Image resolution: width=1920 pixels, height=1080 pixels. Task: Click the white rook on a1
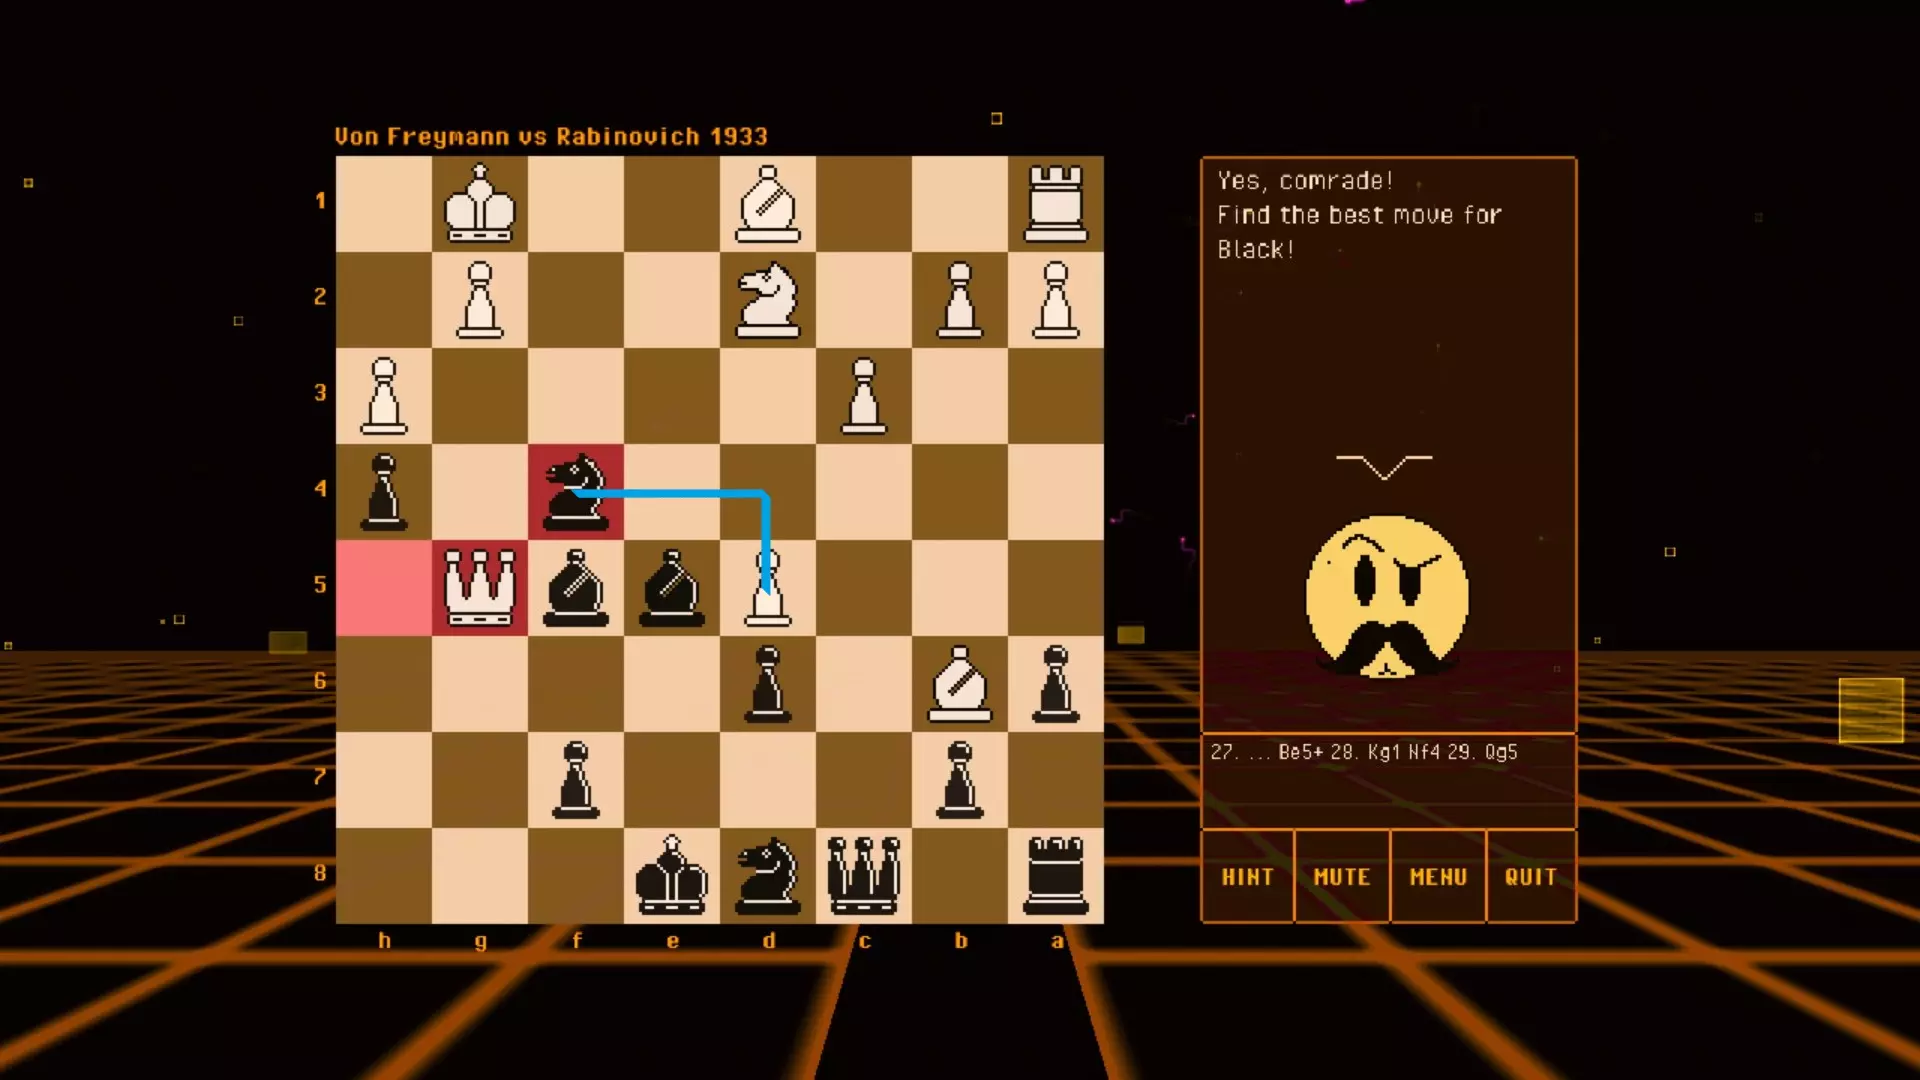click(x=1055, y=204)
